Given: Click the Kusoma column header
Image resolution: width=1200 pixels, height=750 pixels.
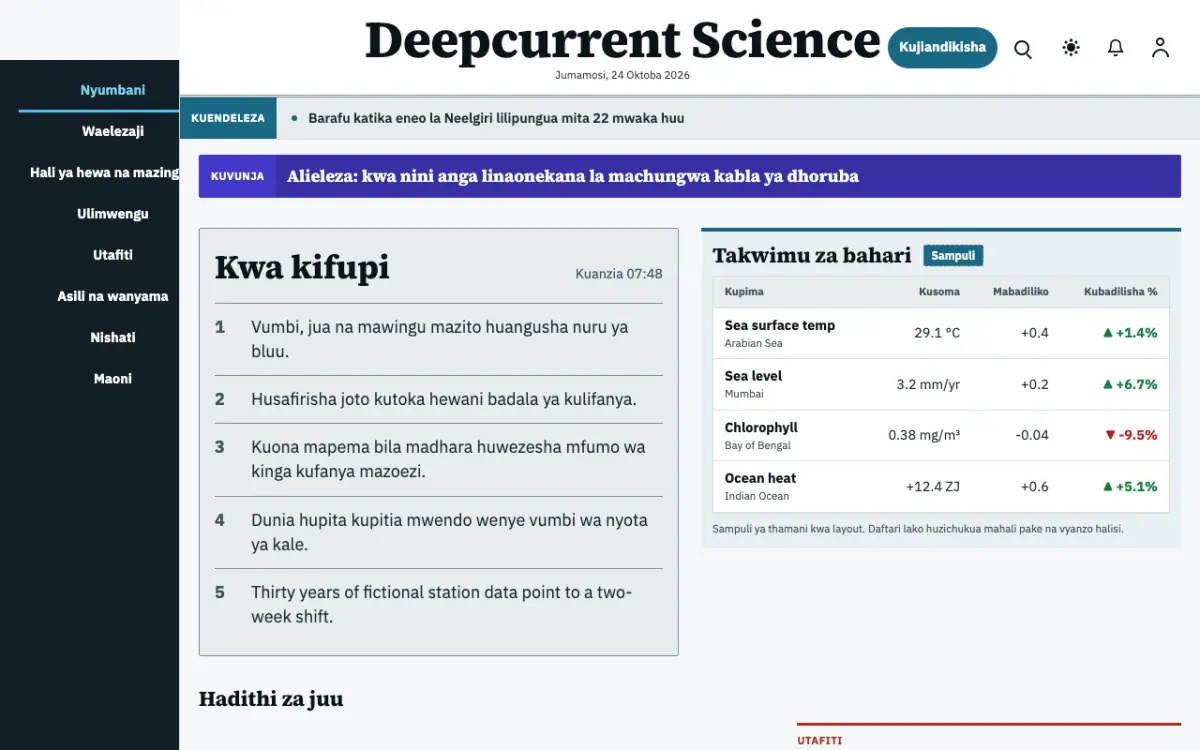Looking at the screenshot, I should (x=939, y=292).
